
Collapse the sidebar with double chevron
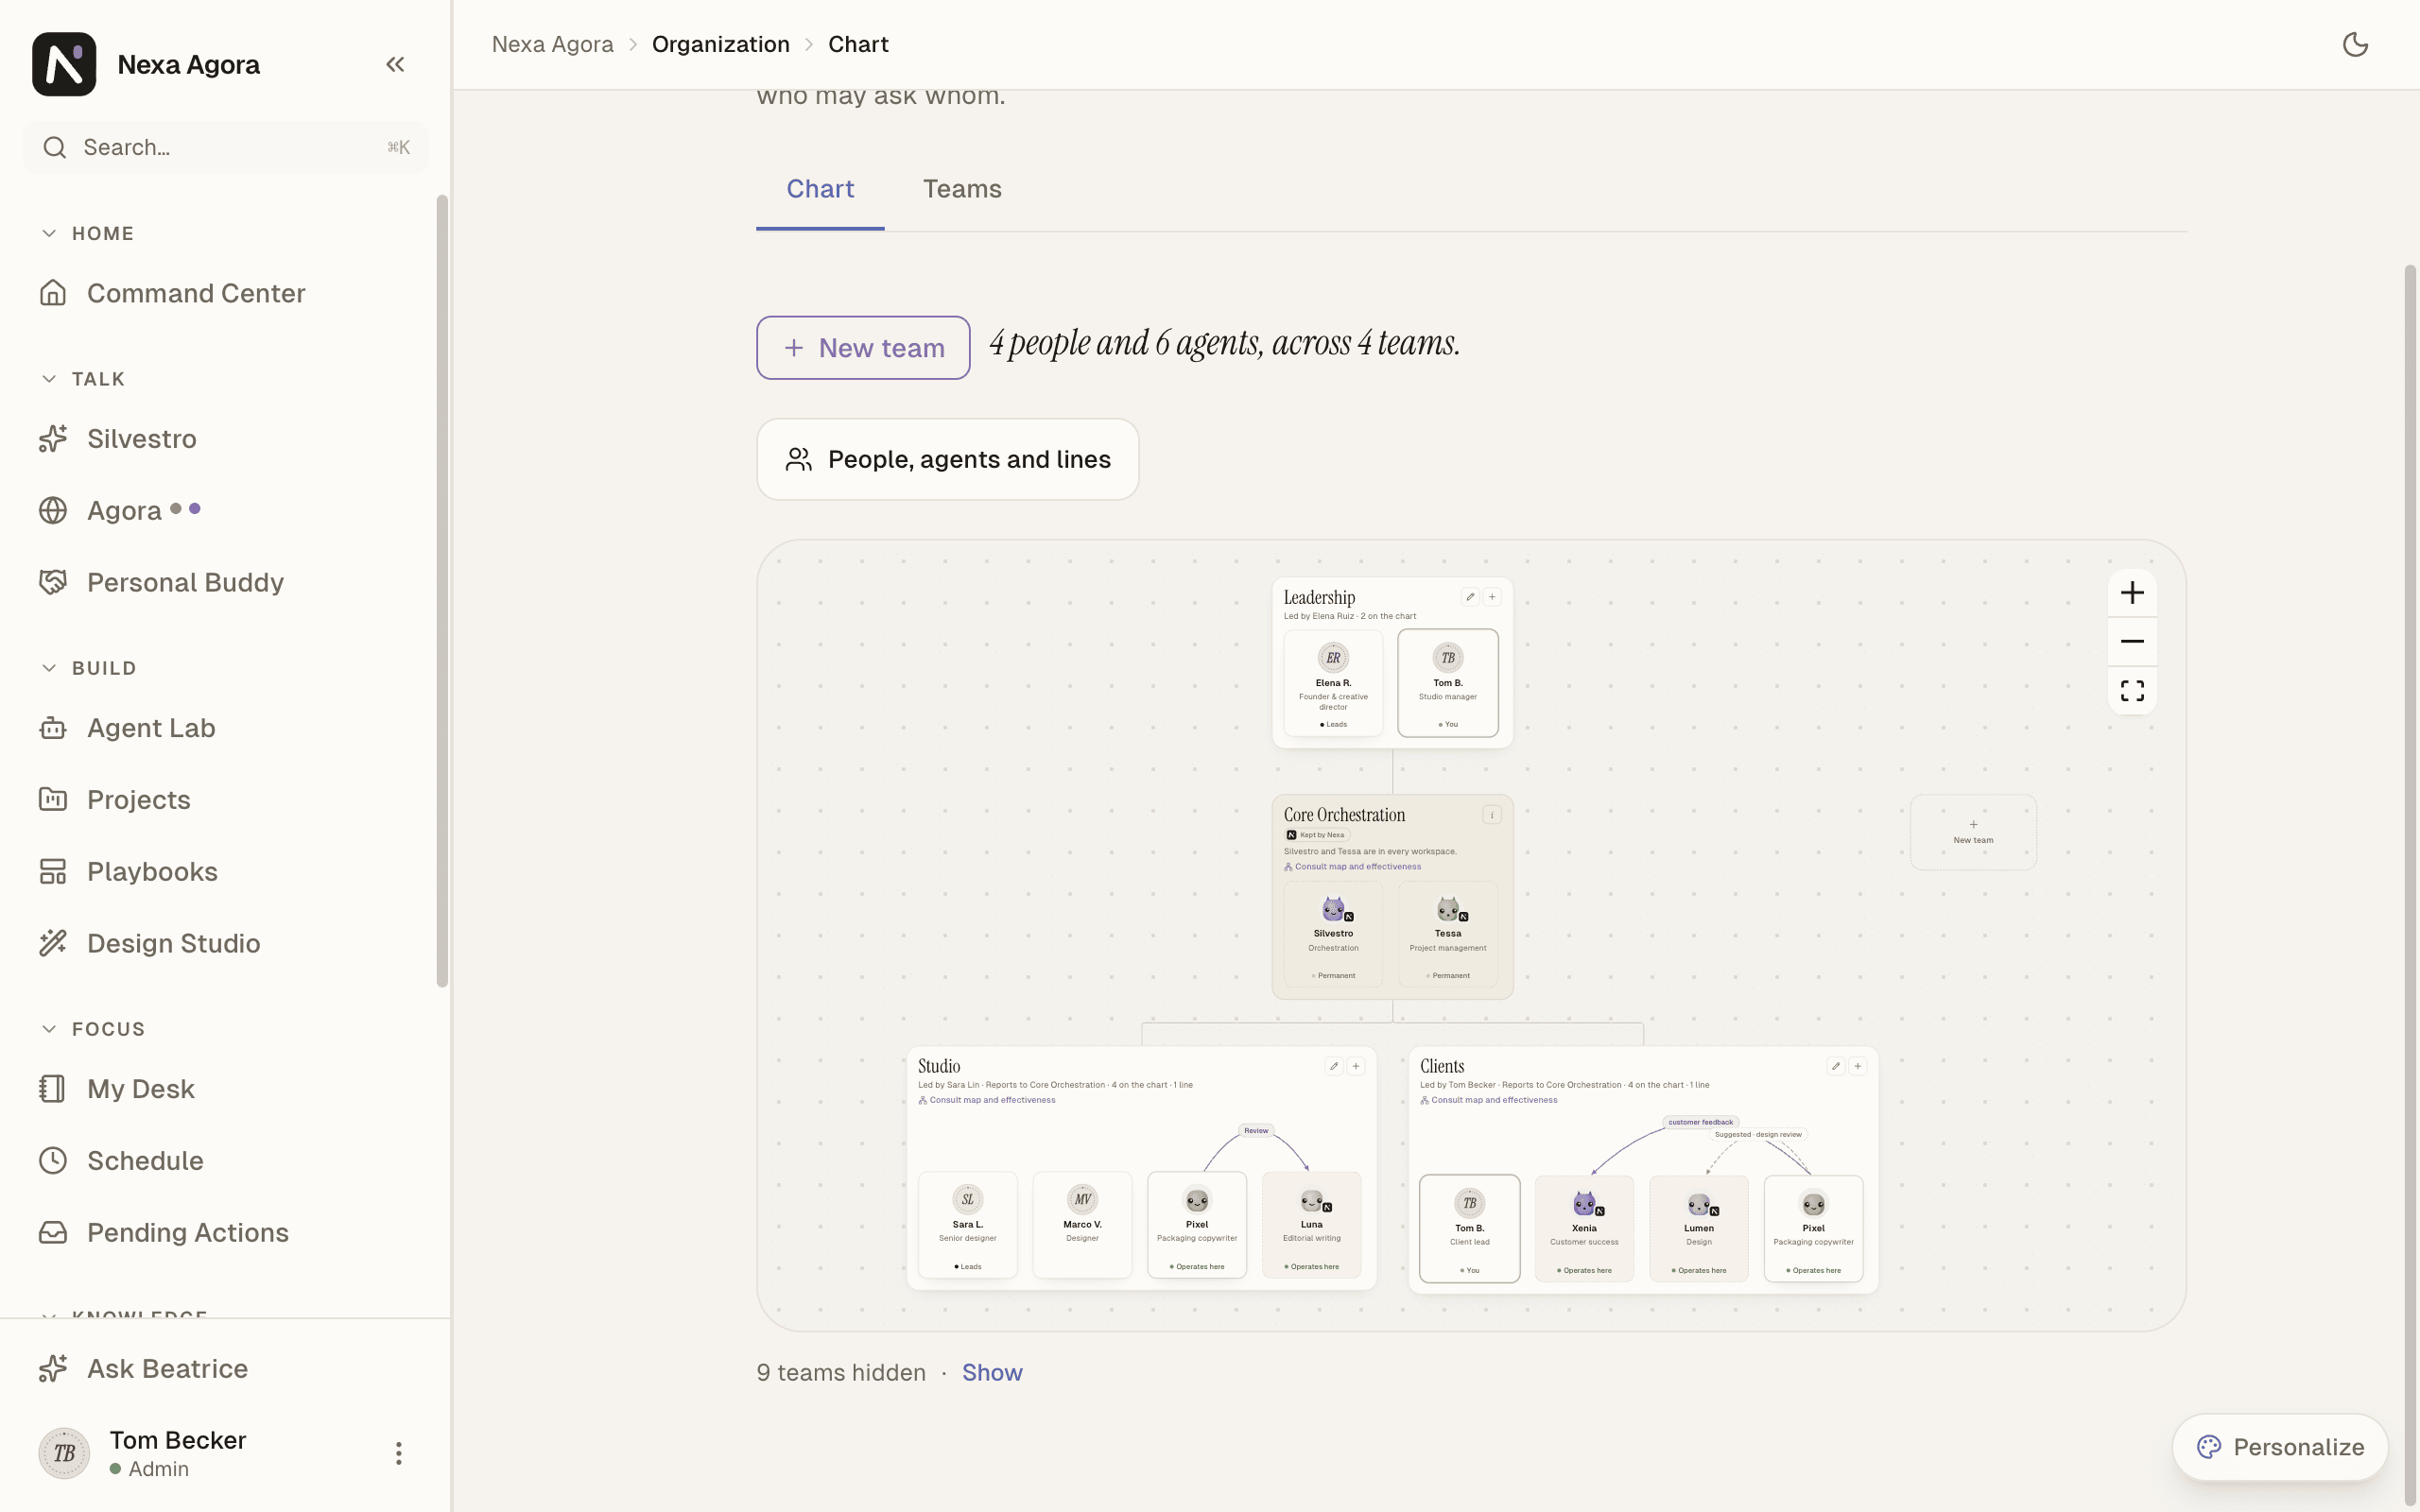(x=395, y=65)
